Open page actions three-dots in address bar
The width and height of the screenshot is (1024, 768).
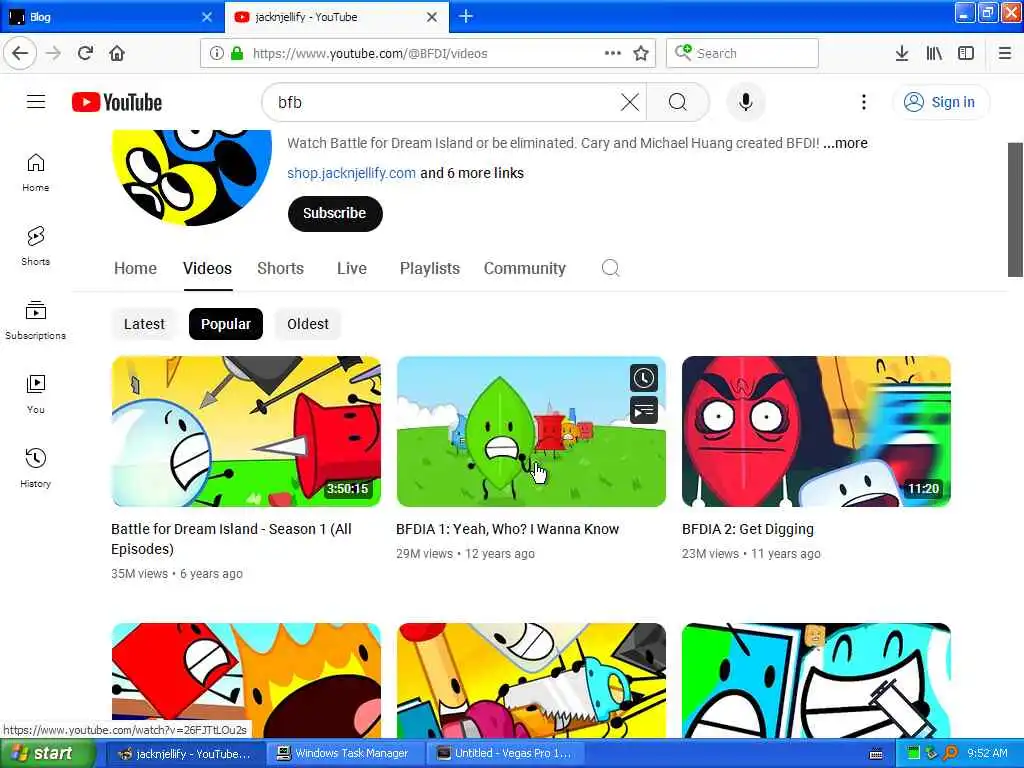point(613,53)
